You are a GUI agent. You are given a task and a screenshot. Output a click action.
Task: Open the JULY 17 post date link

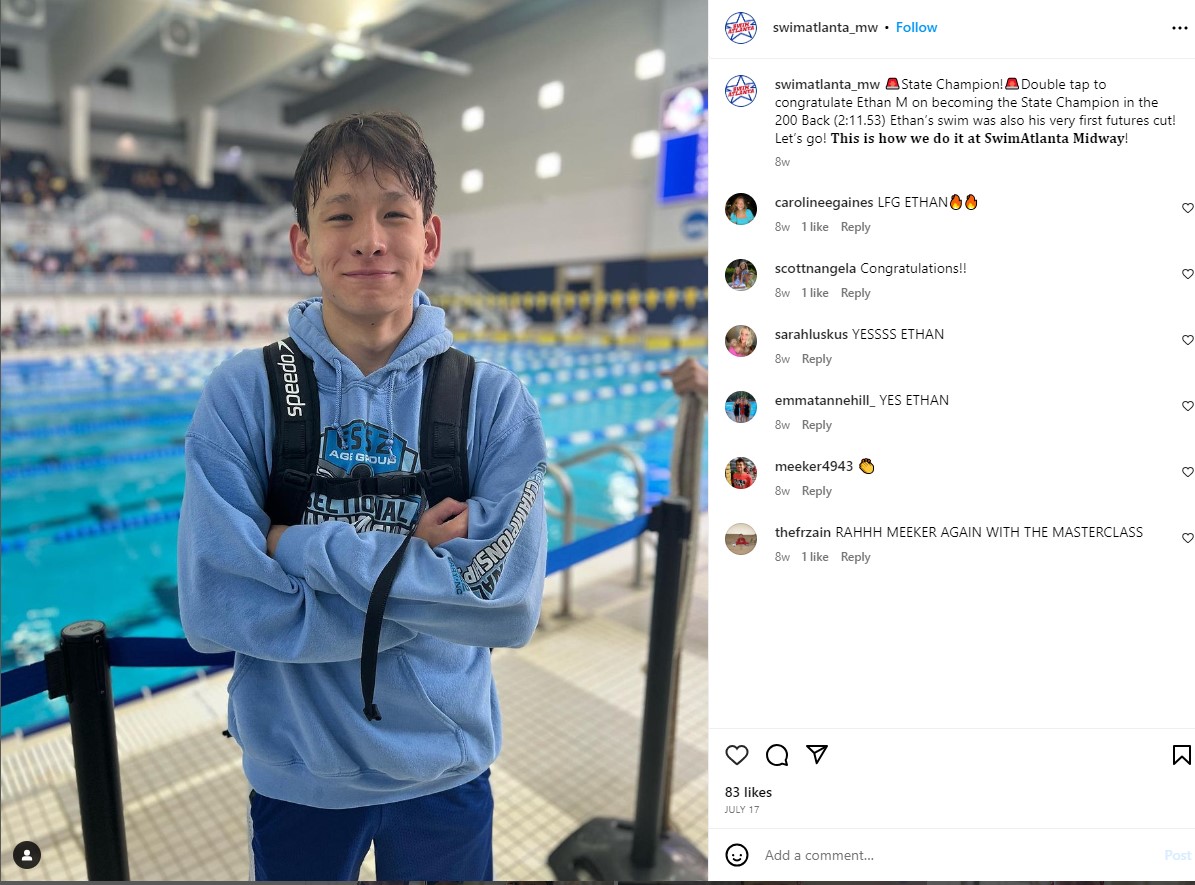tap(742, 810)
